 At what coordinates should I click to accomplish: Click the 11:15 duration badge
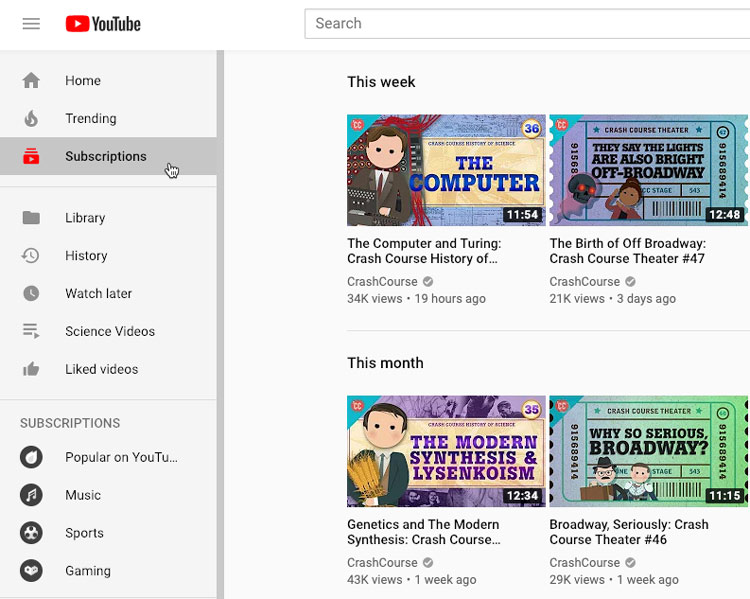[725, 496]
